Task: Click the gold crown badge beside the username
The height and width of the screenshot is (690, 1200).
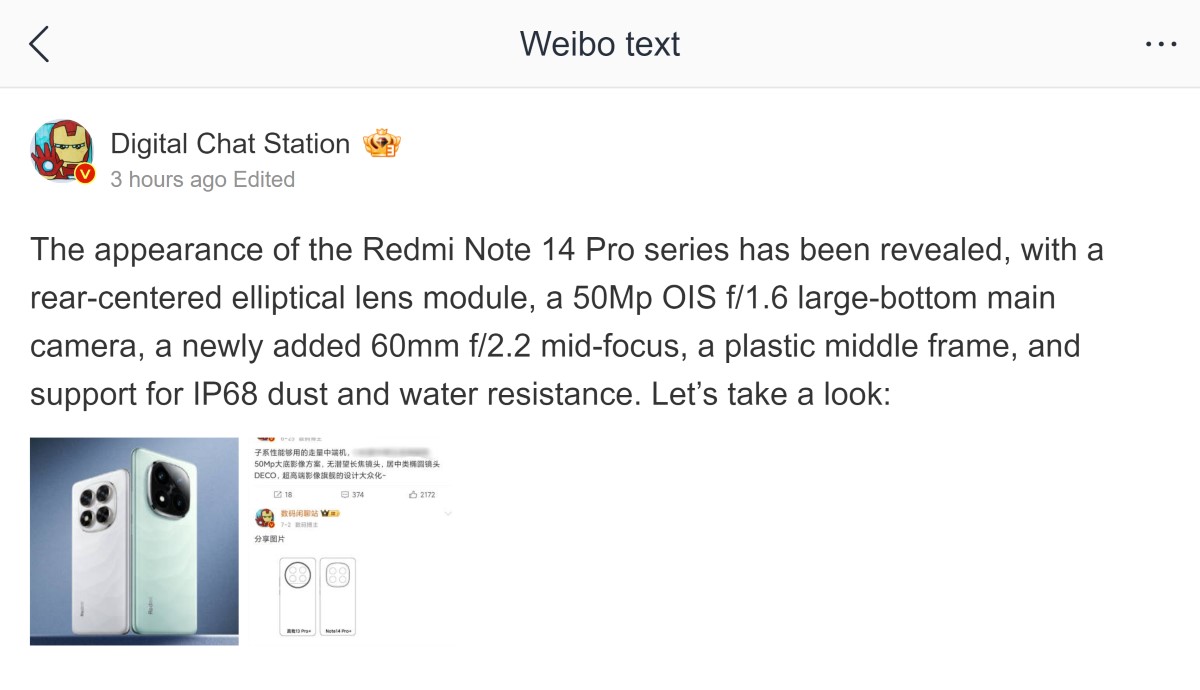Action: point(381,142)
